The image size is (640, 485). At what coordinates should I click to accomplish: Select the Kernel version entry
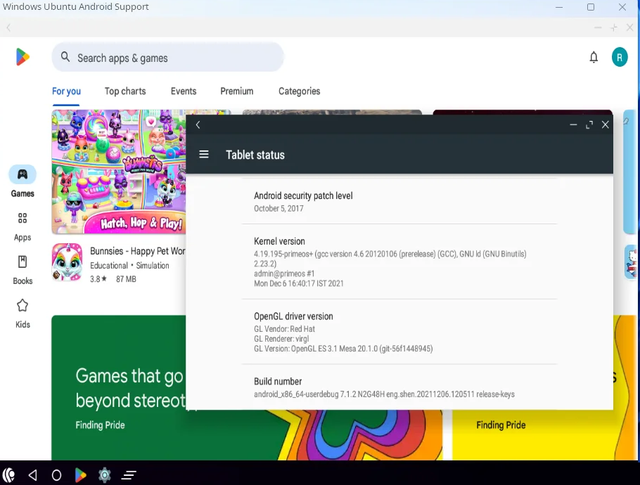[x=399, y=262]
